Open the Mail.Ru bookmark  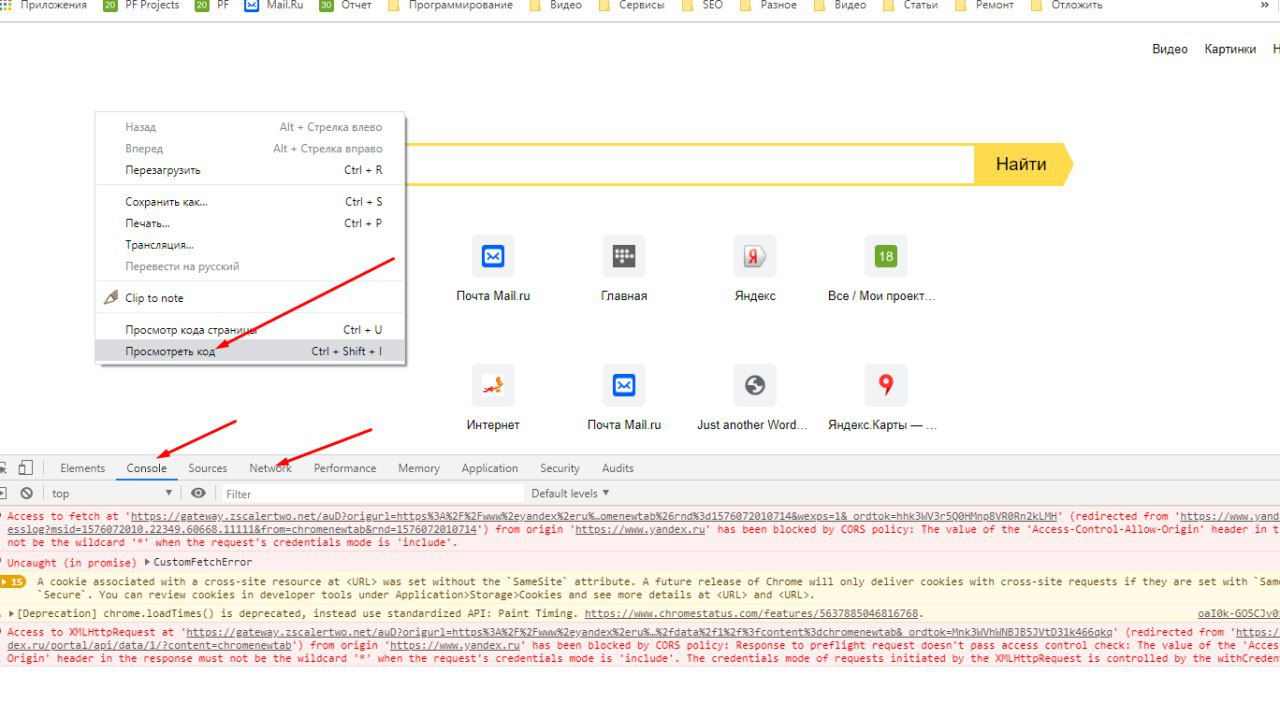(x=274, y=5)
